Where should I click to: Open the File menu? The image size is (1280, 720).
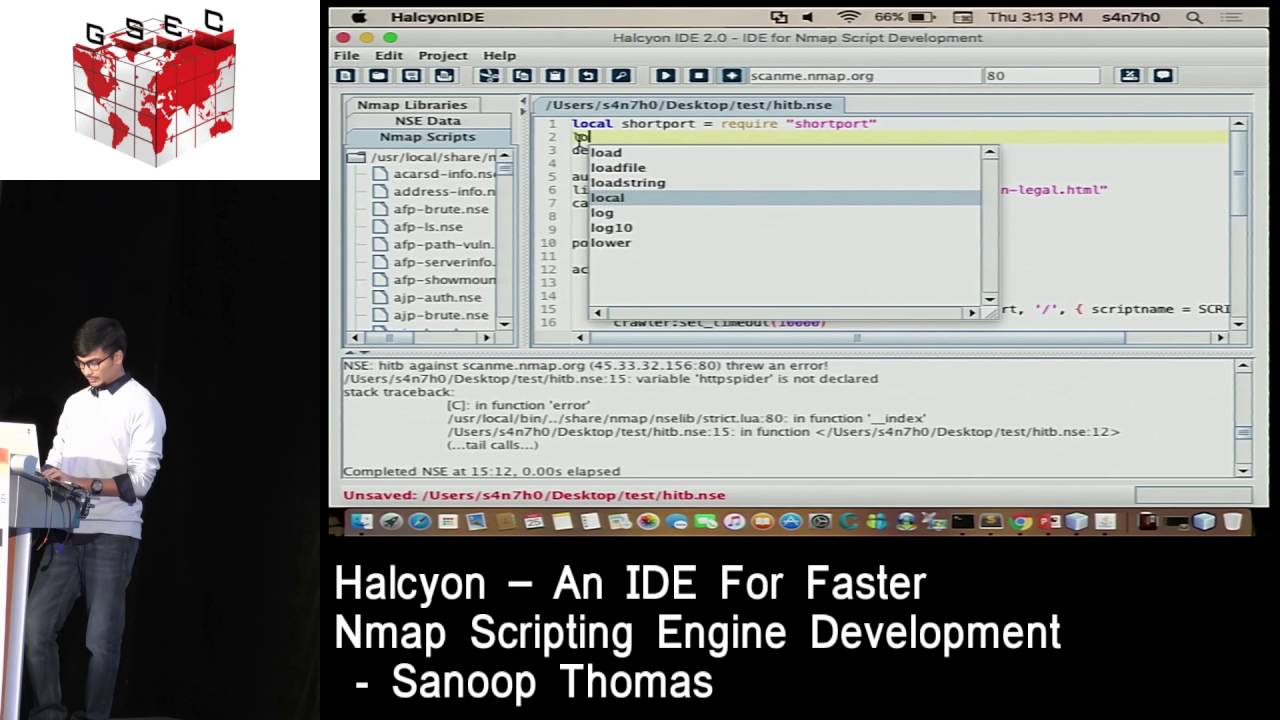point(346,55)
